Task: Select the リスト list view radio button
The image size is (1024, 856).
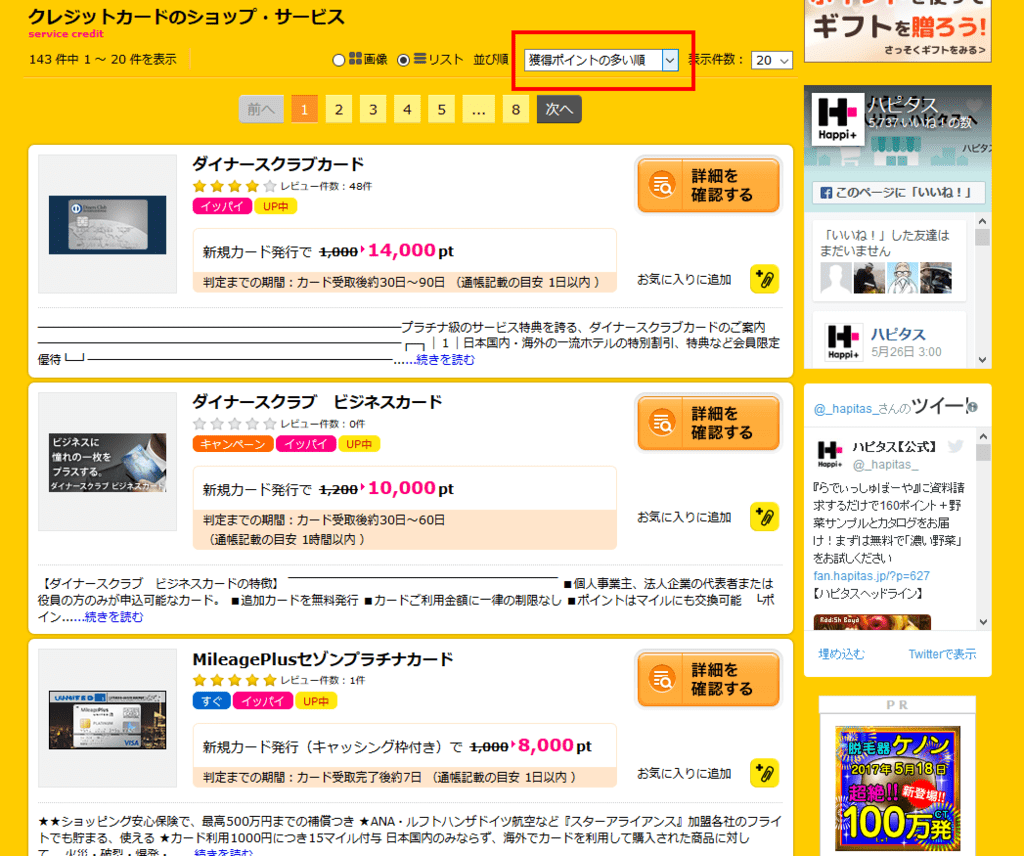Action: (404, 60)
